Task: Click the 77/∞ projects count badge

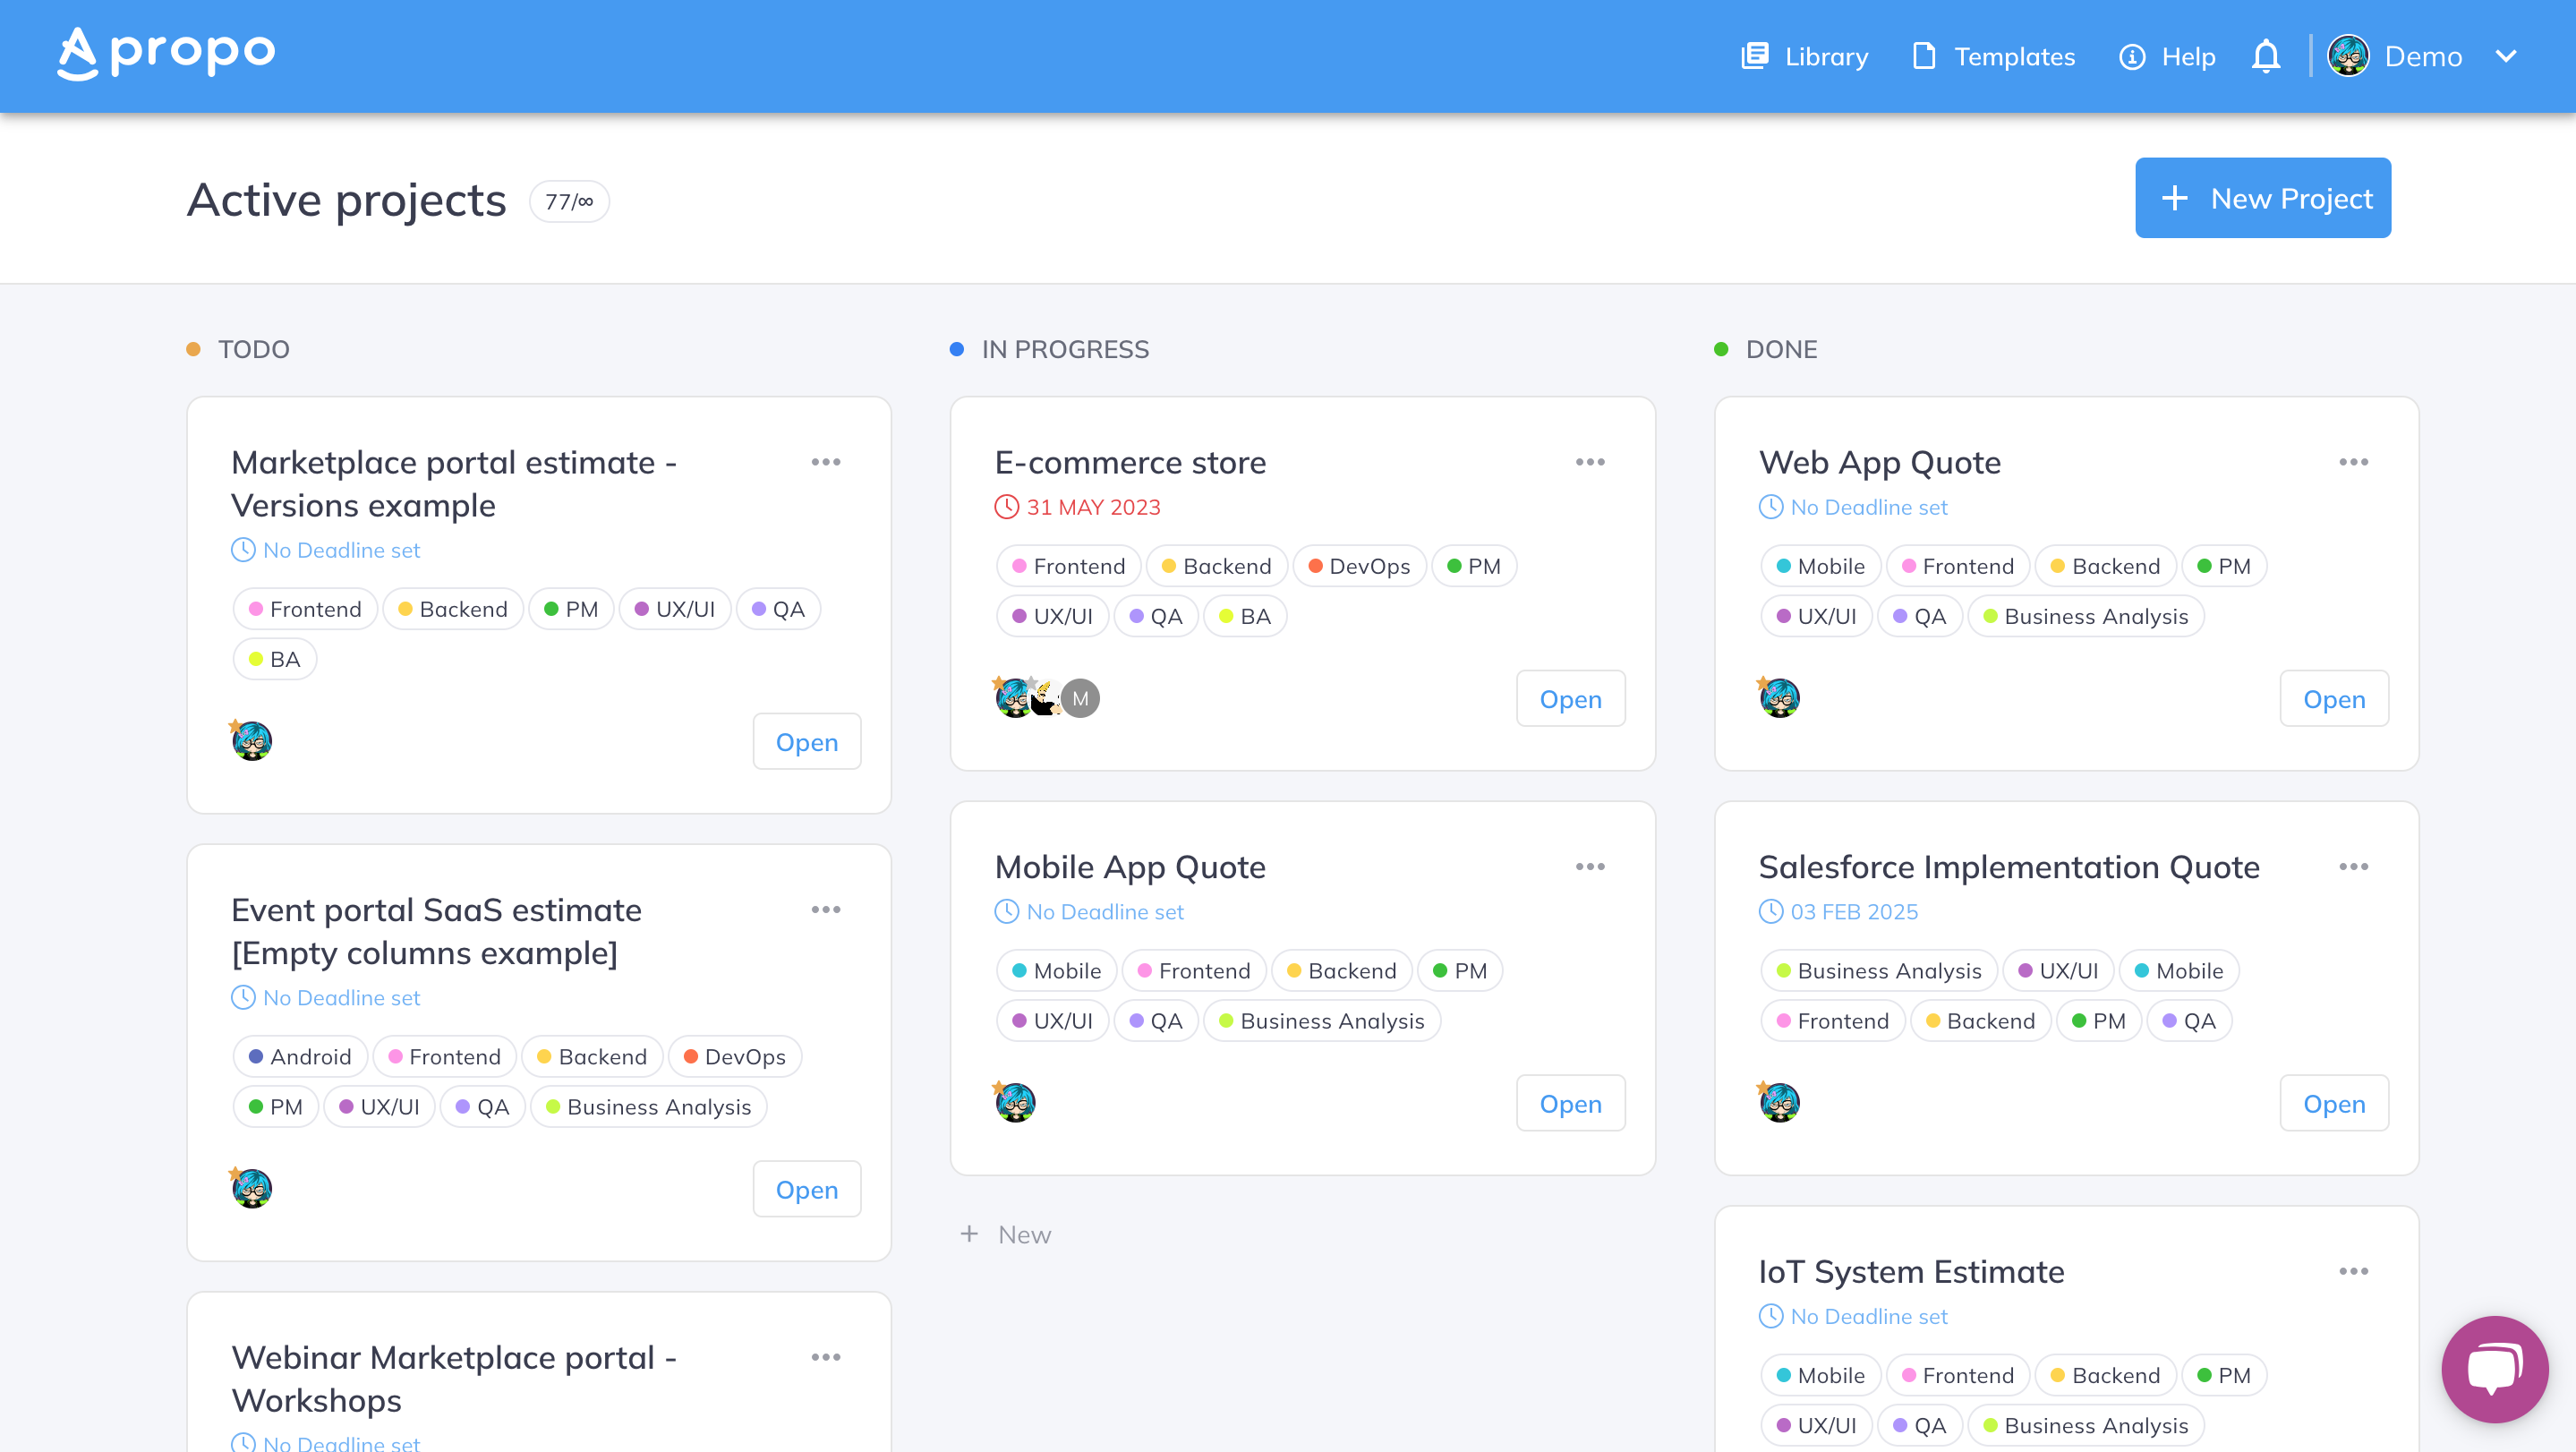Action: click(569, 201)
